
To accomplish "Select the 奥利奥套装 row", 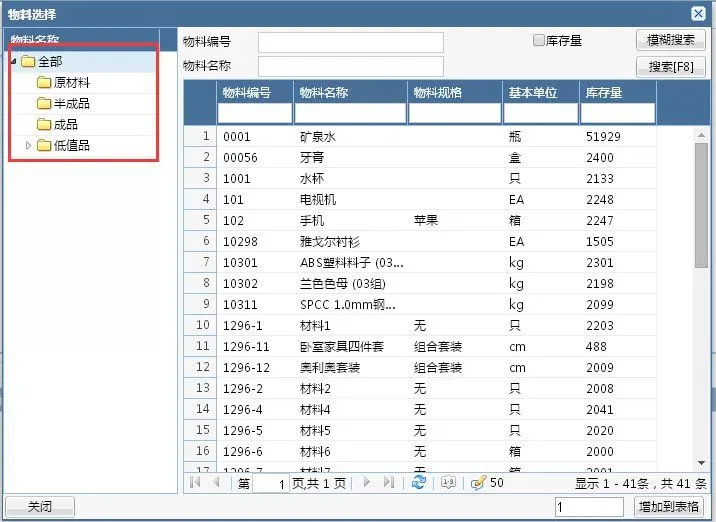I will (x=420, y=367).
